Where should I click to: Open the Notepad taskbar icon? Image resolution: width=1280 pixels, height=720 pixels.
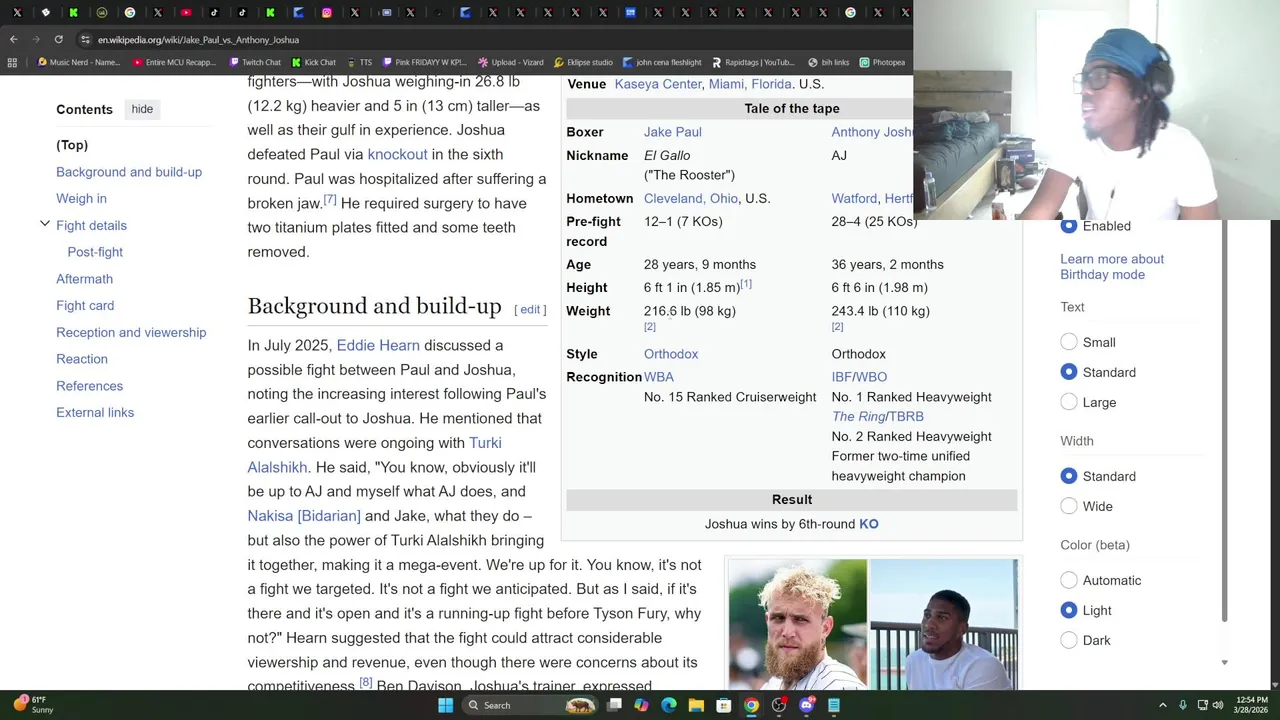[833, 705]
